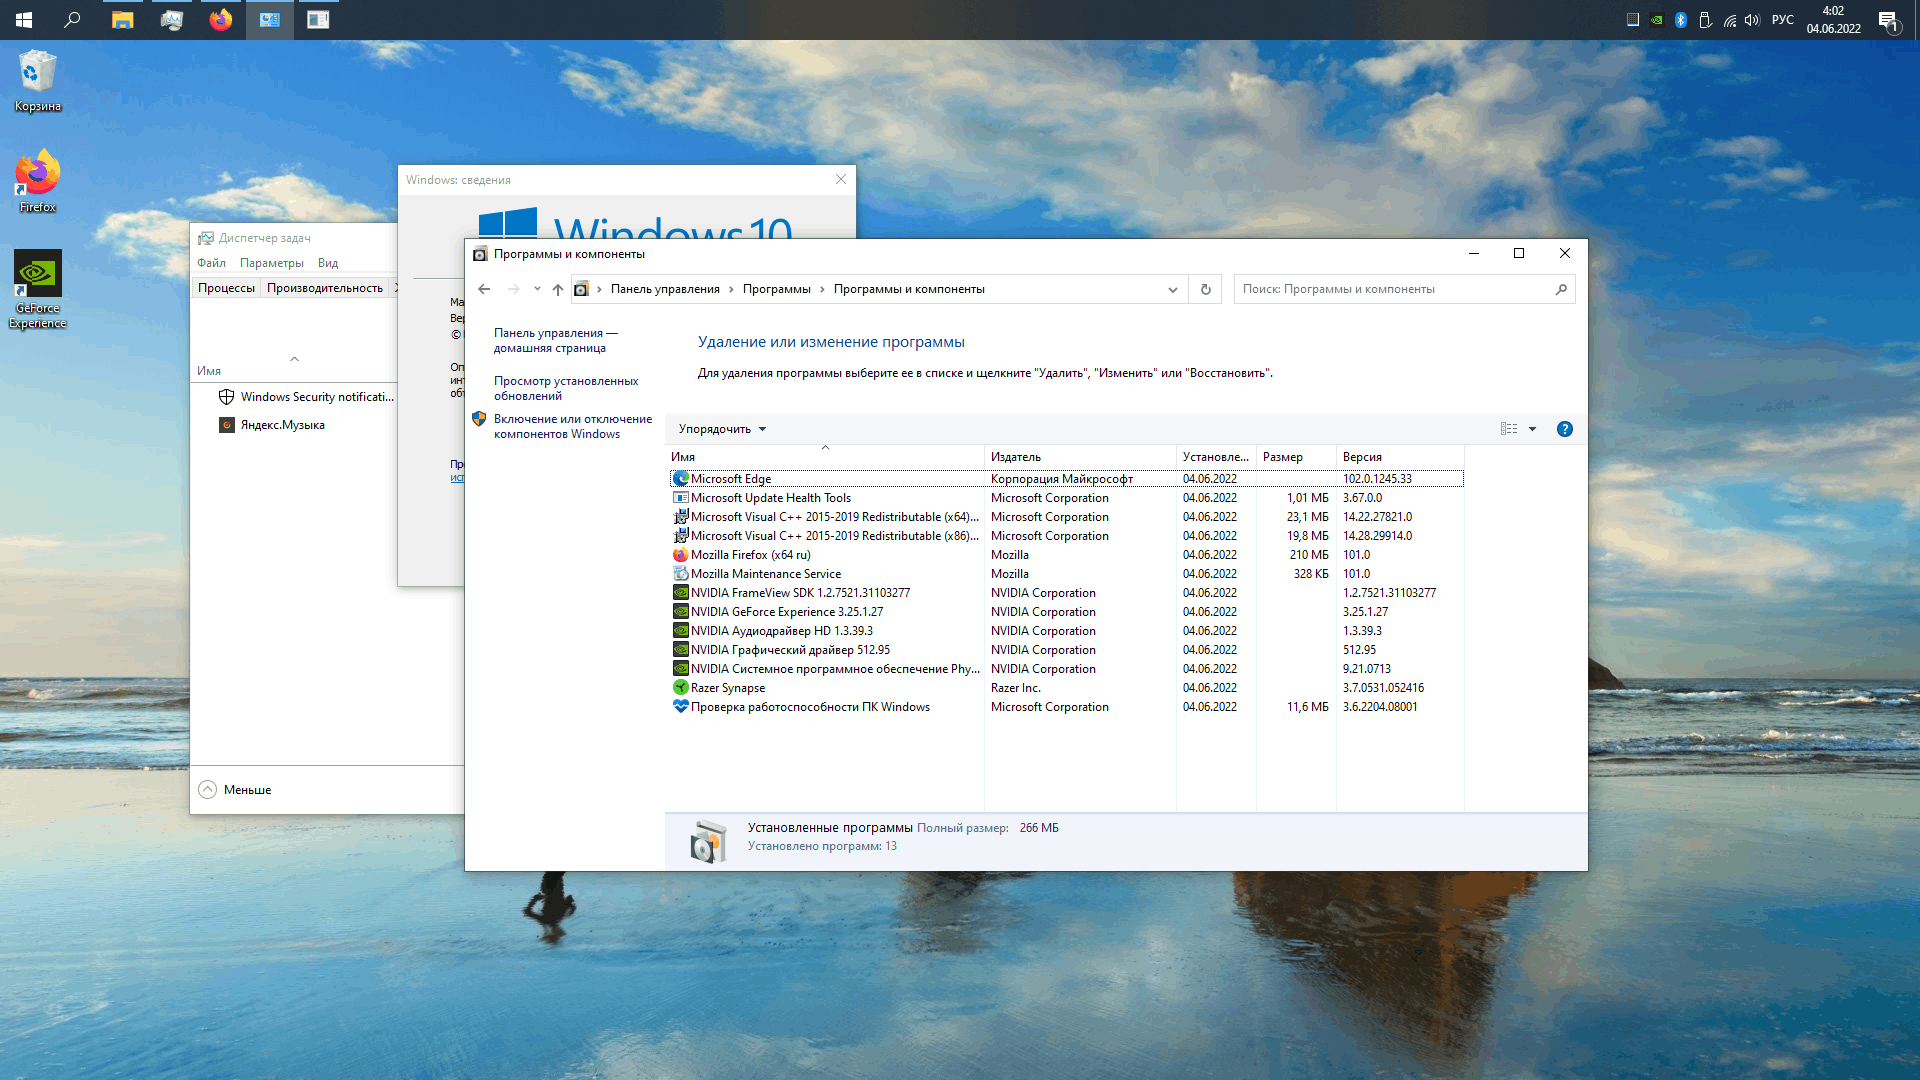Open Вид menu in Task Manager
The width and height of the screenshot is (1920, 1080).
click(328, 263)
